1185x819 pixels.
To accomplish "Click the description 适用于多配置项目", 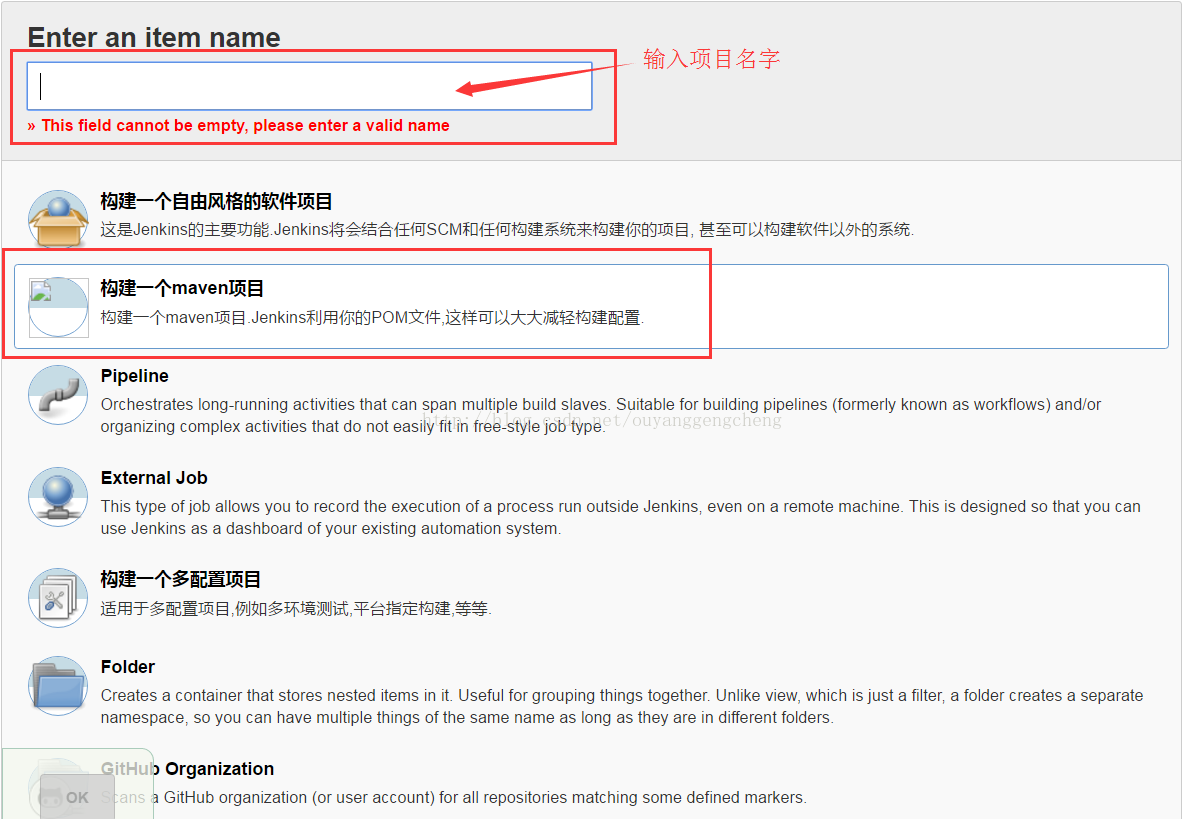I will [x=296, y=609].
